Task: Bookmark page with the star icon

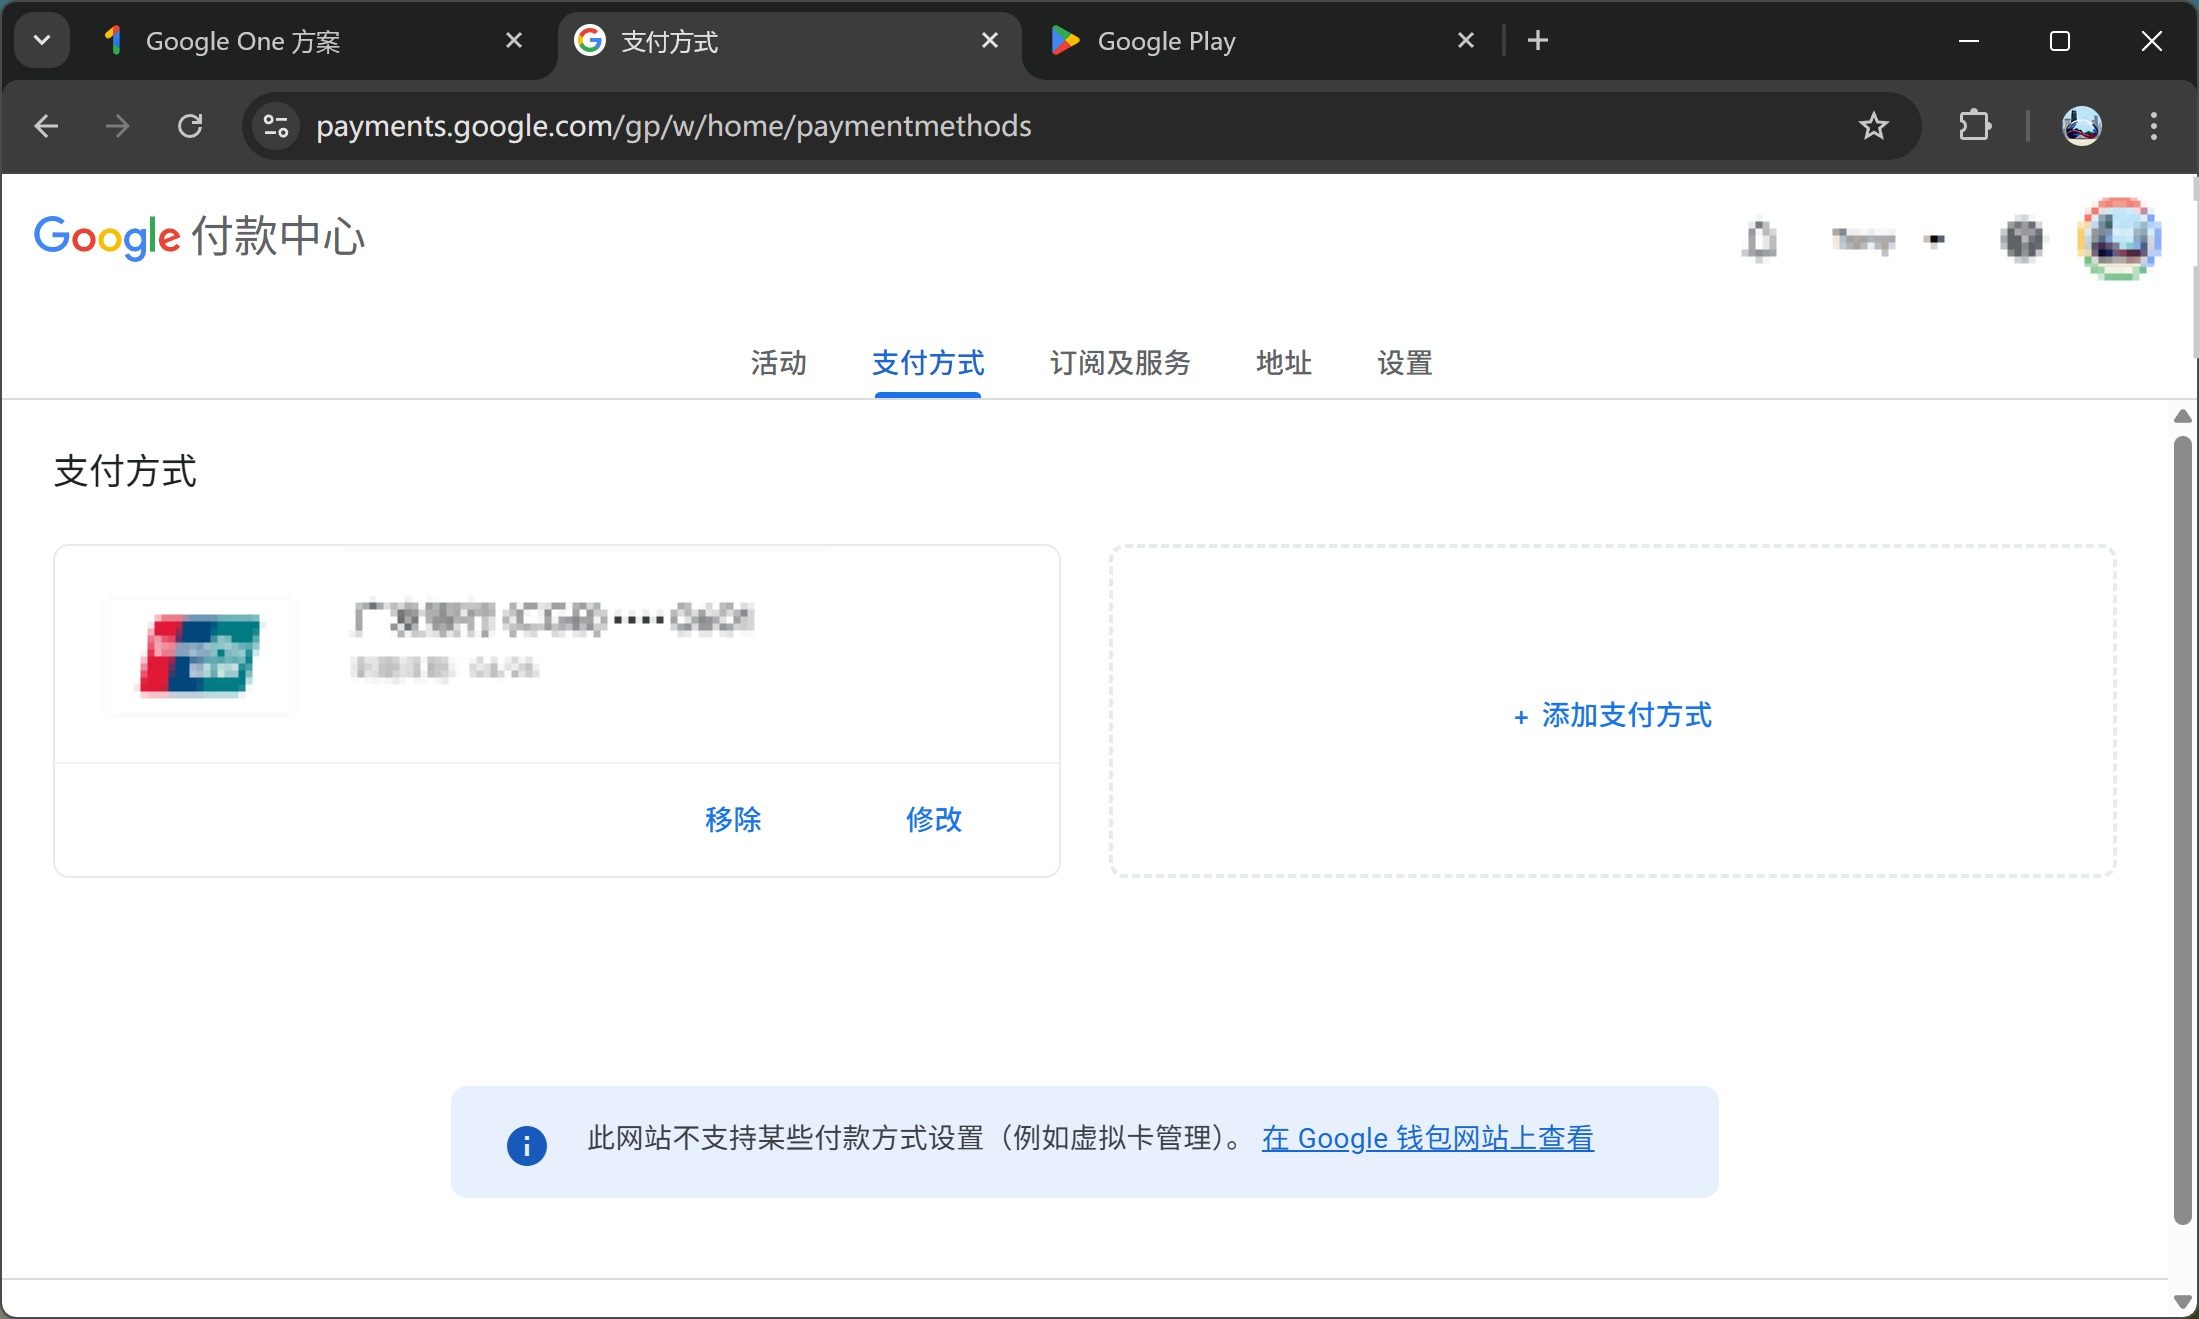Action: (1873, 126)
